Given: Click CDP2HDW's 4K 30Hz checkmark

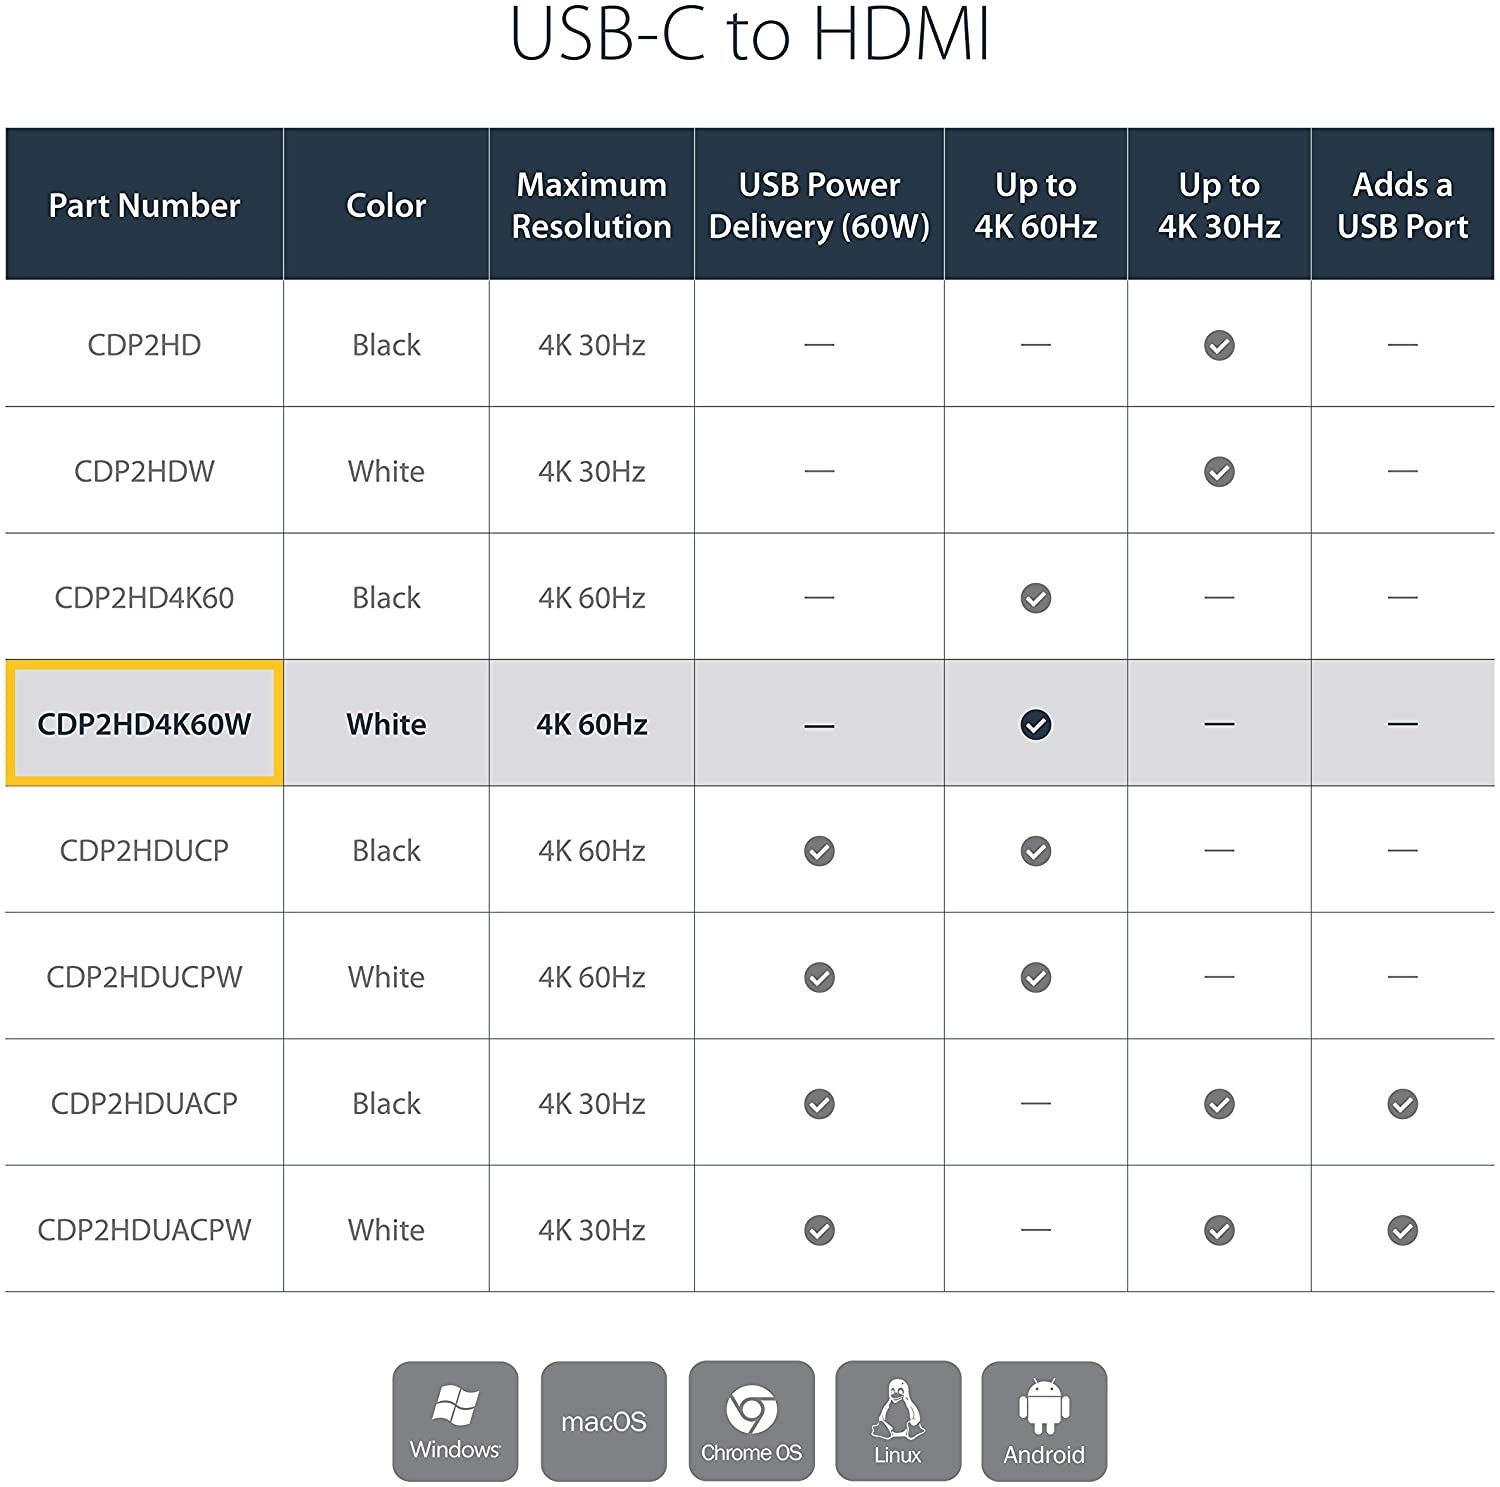Looking at the screenshot, I should coord(1219,471).
